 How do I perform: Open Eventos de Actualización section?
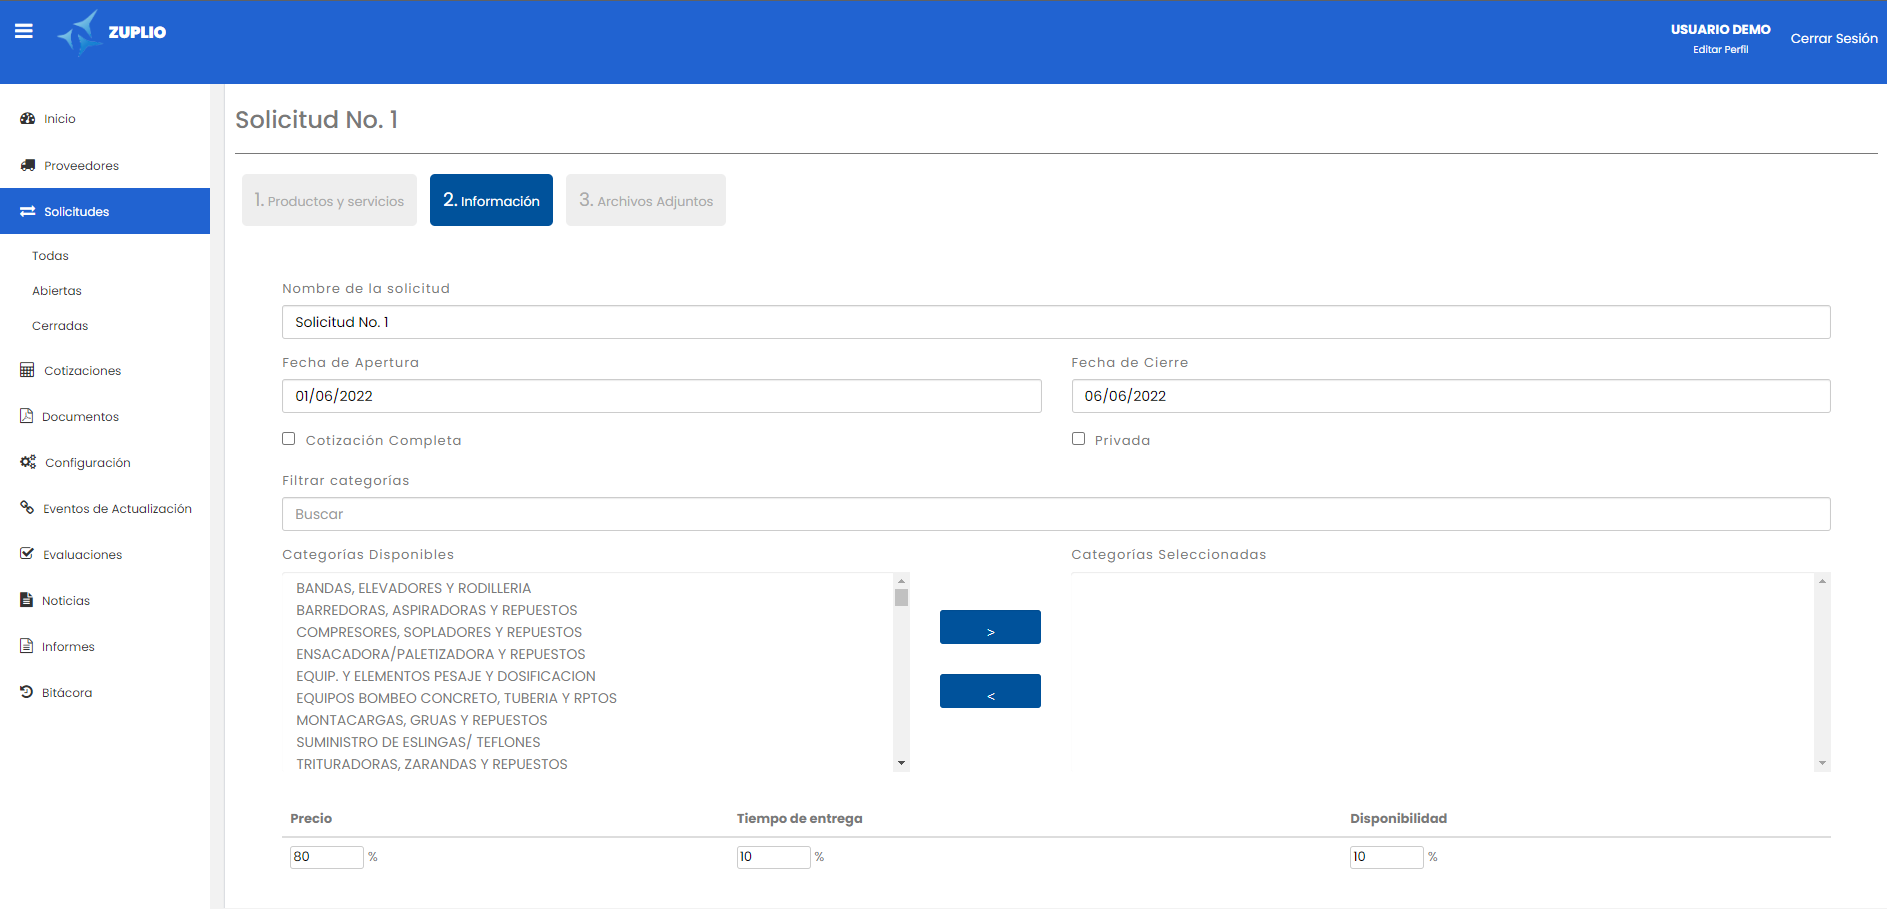click(x=117, y=509)
